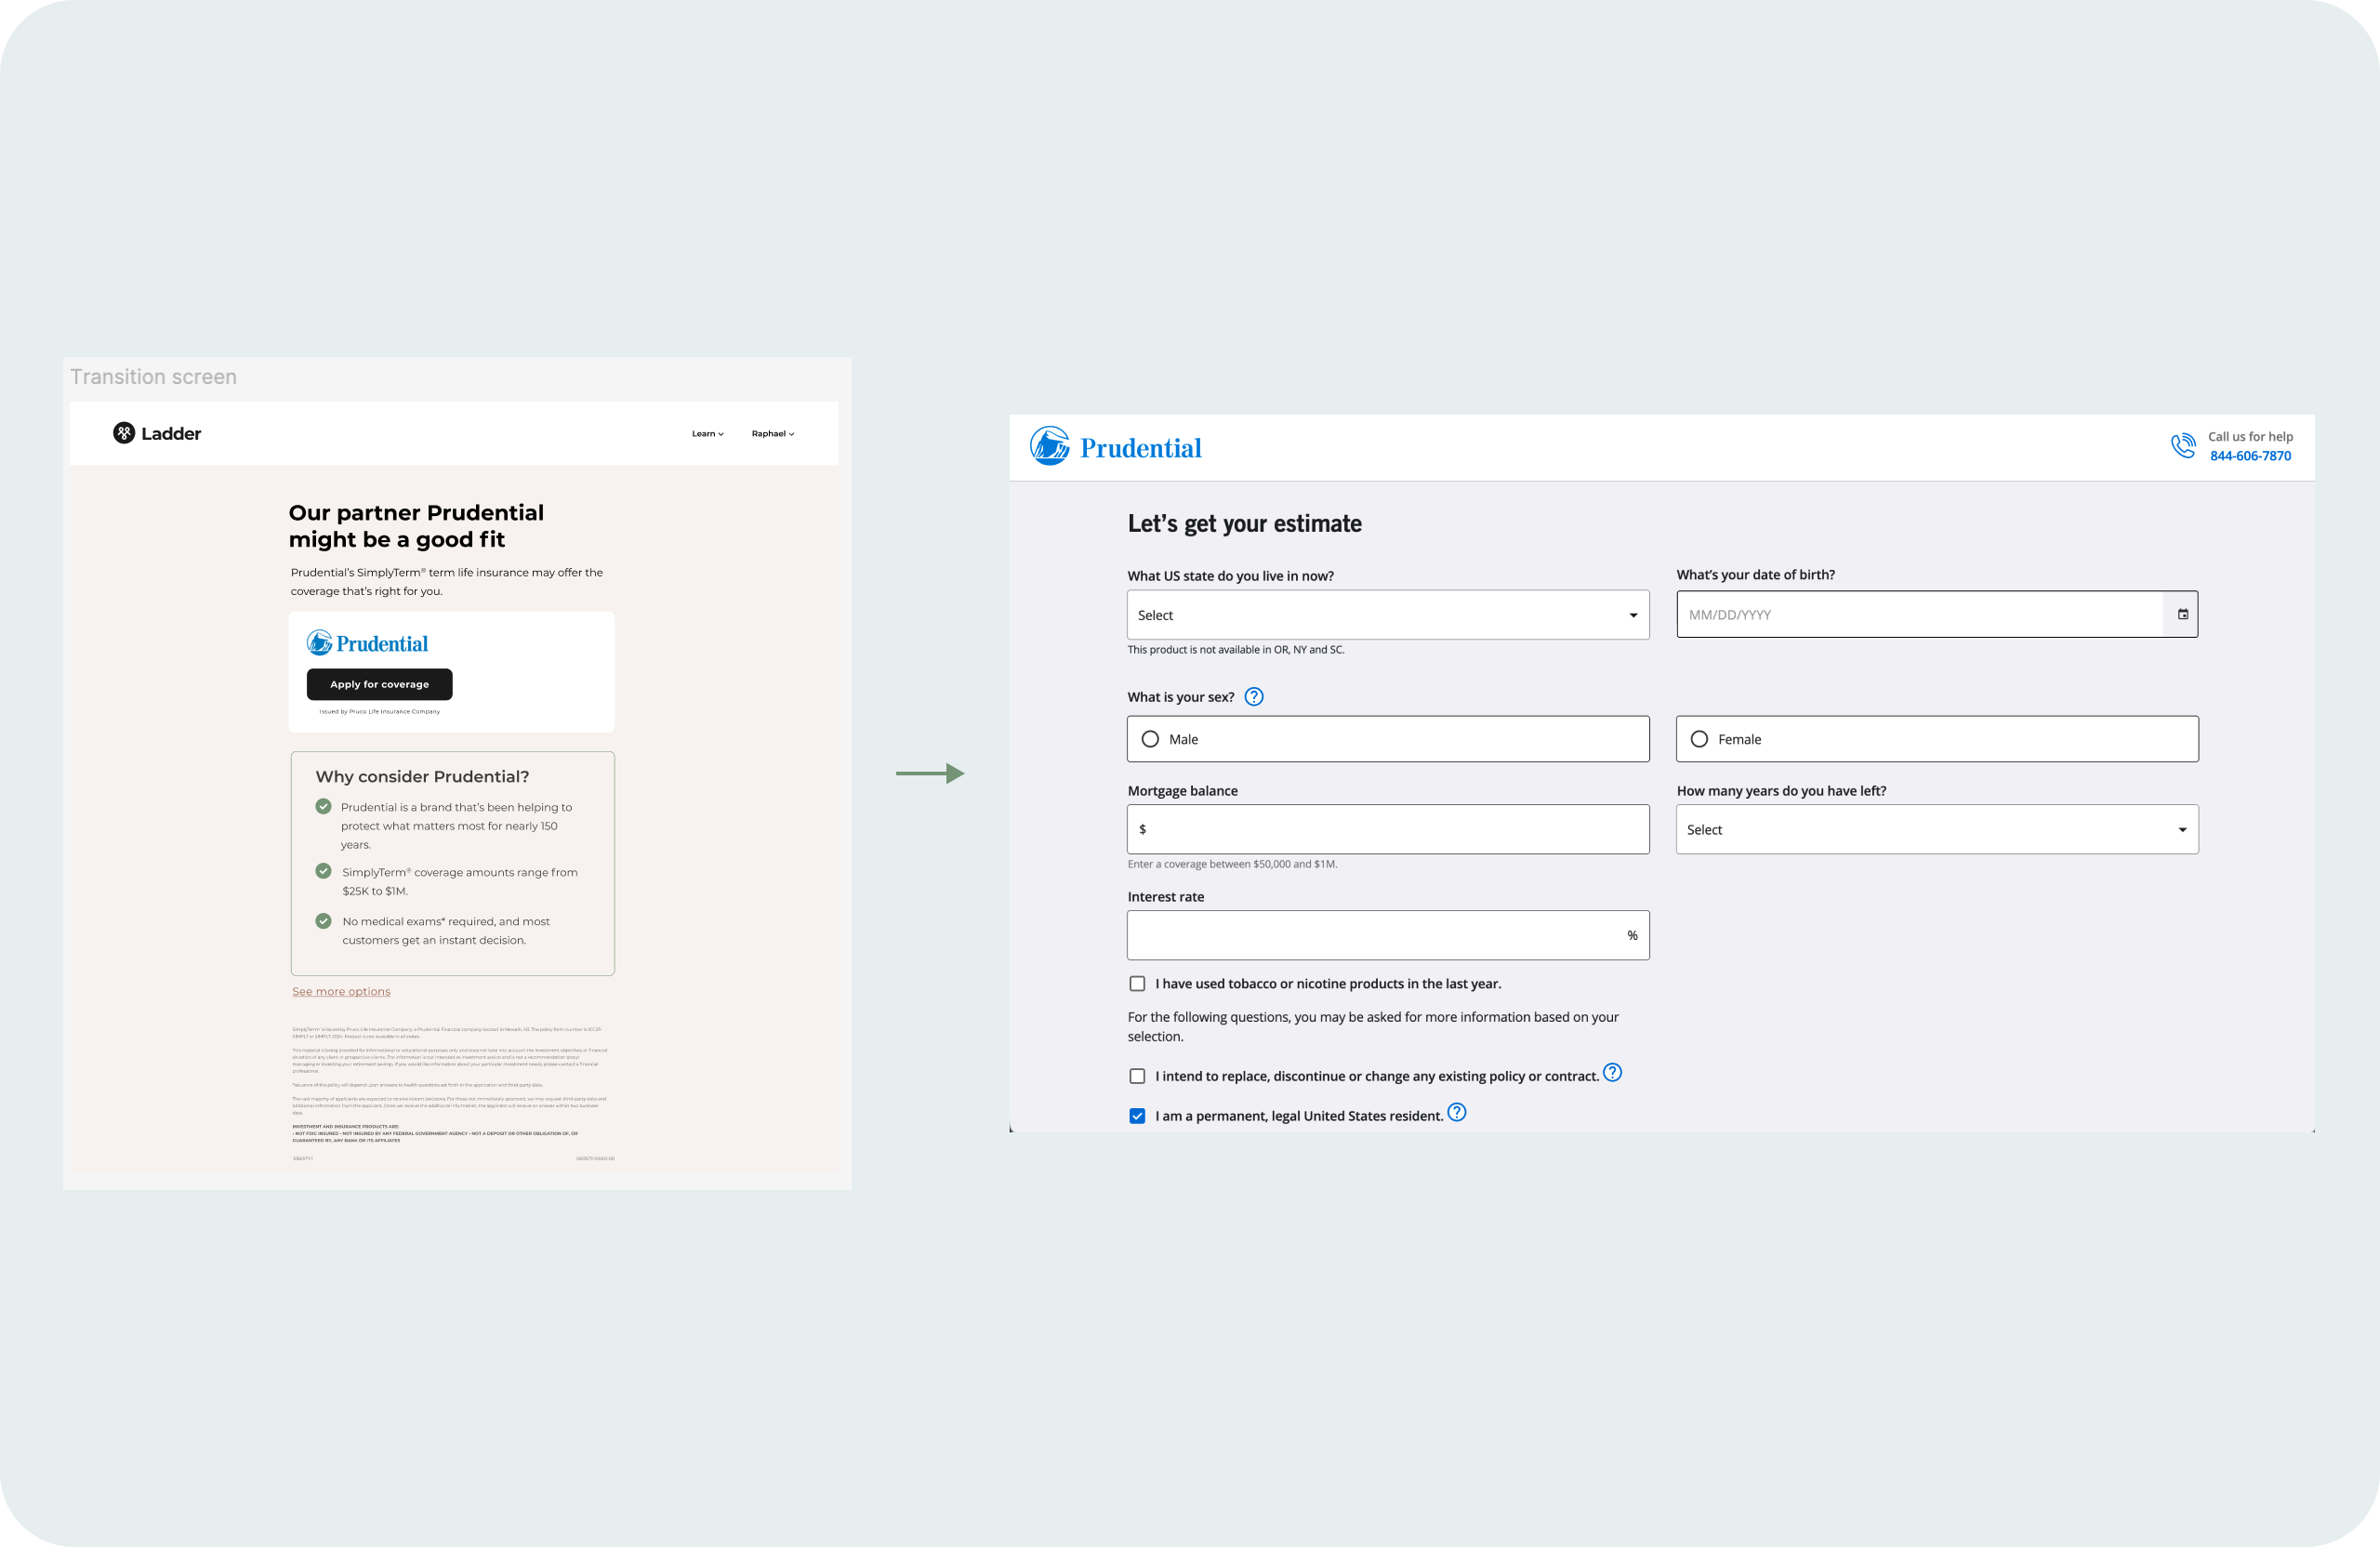The height and width of the screenshot is (1547, 2380).
Task: Uncheck 'I am a permanent, legal United States resident'
Action: pyautogui.click(x=1137, y=1115)
